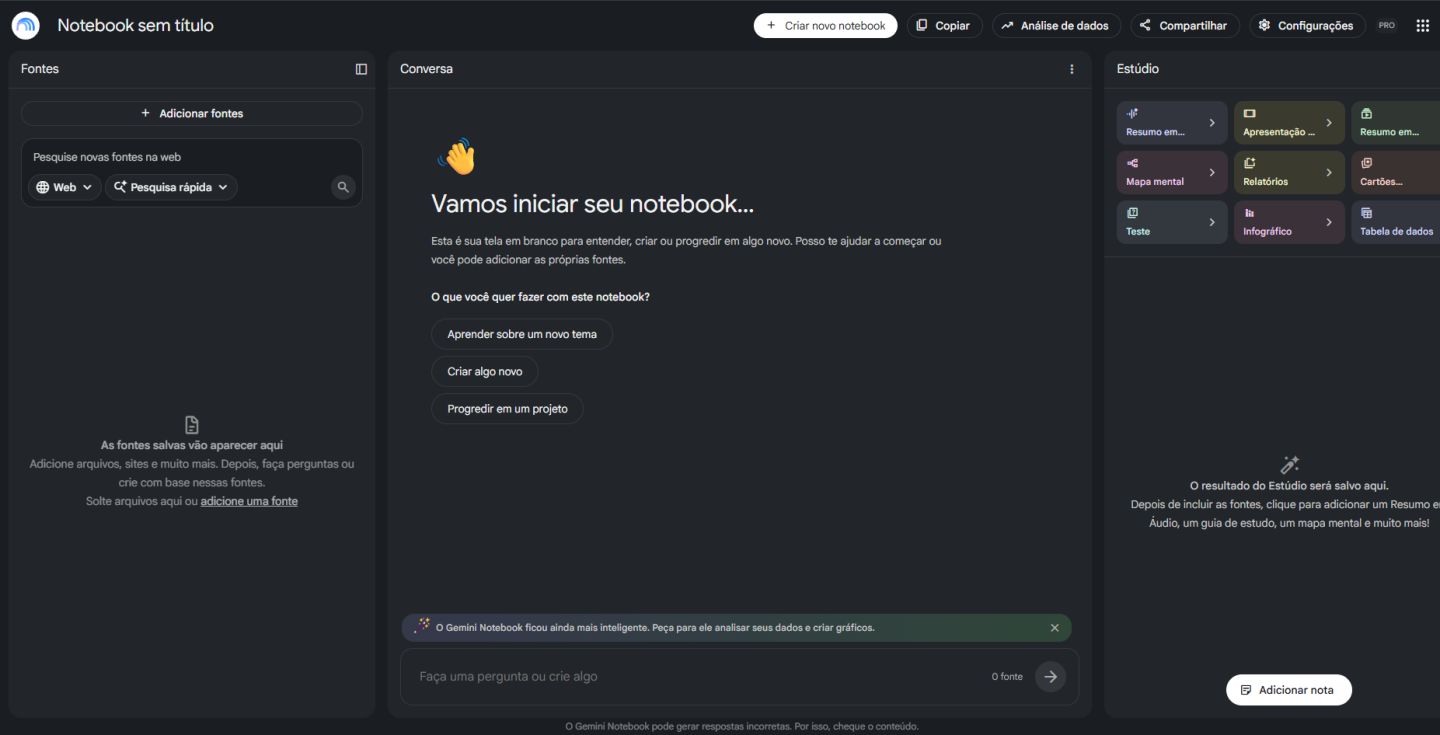Choose Aprender sobre um novo tema
The image size is (1440, 735).
[522, 334]
